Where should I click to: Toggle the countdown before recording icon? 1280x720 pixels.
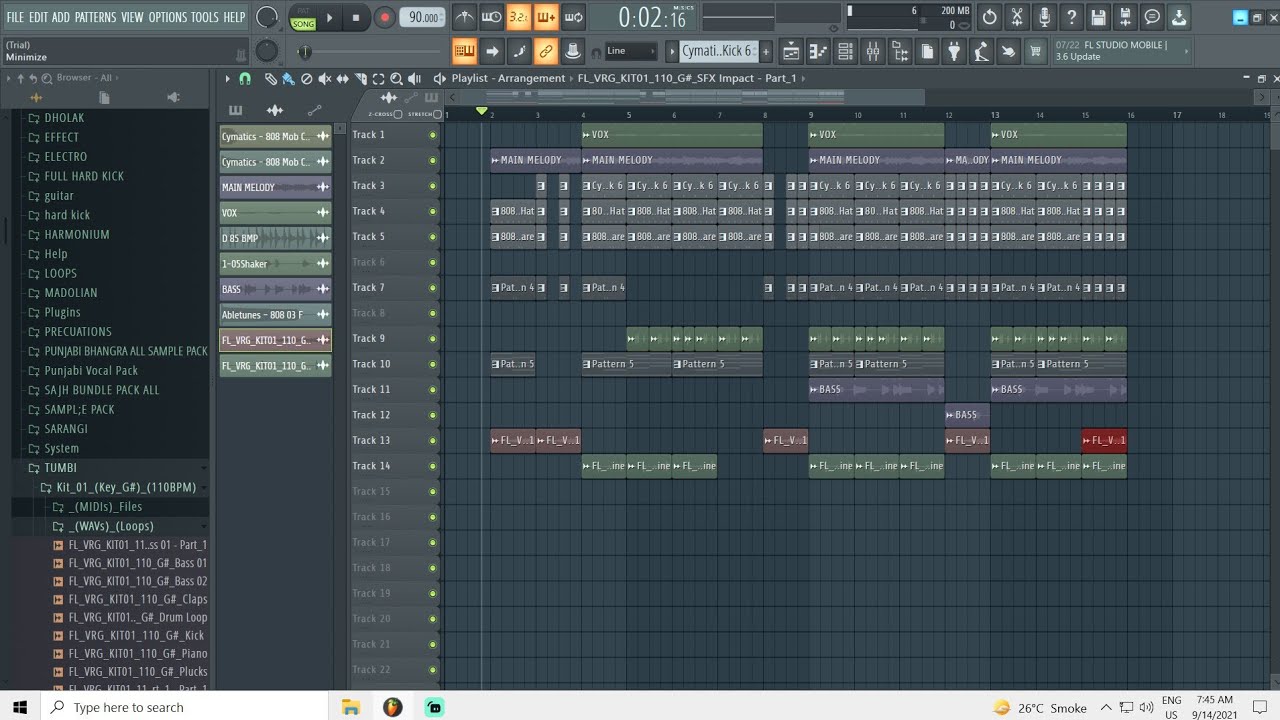(518, 17)
